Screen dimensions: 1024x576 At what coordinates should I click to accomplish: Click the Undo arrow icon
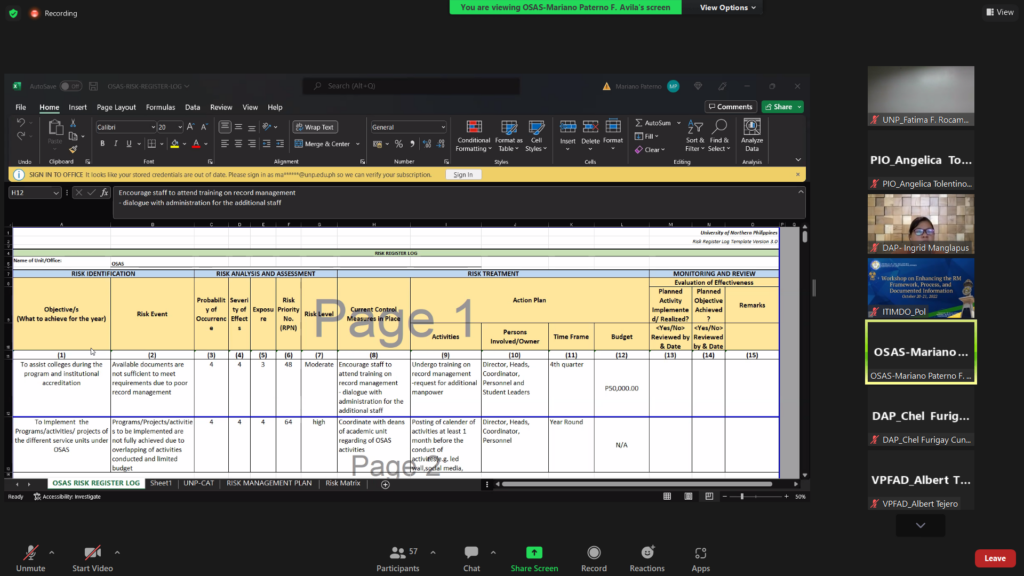[x=21, y=123]
